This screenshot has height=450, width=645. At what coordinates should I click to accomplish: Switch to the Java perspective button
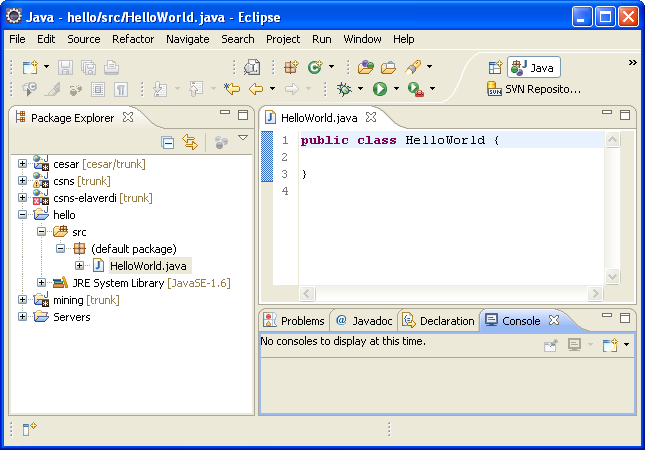click(x=534, y=67)
